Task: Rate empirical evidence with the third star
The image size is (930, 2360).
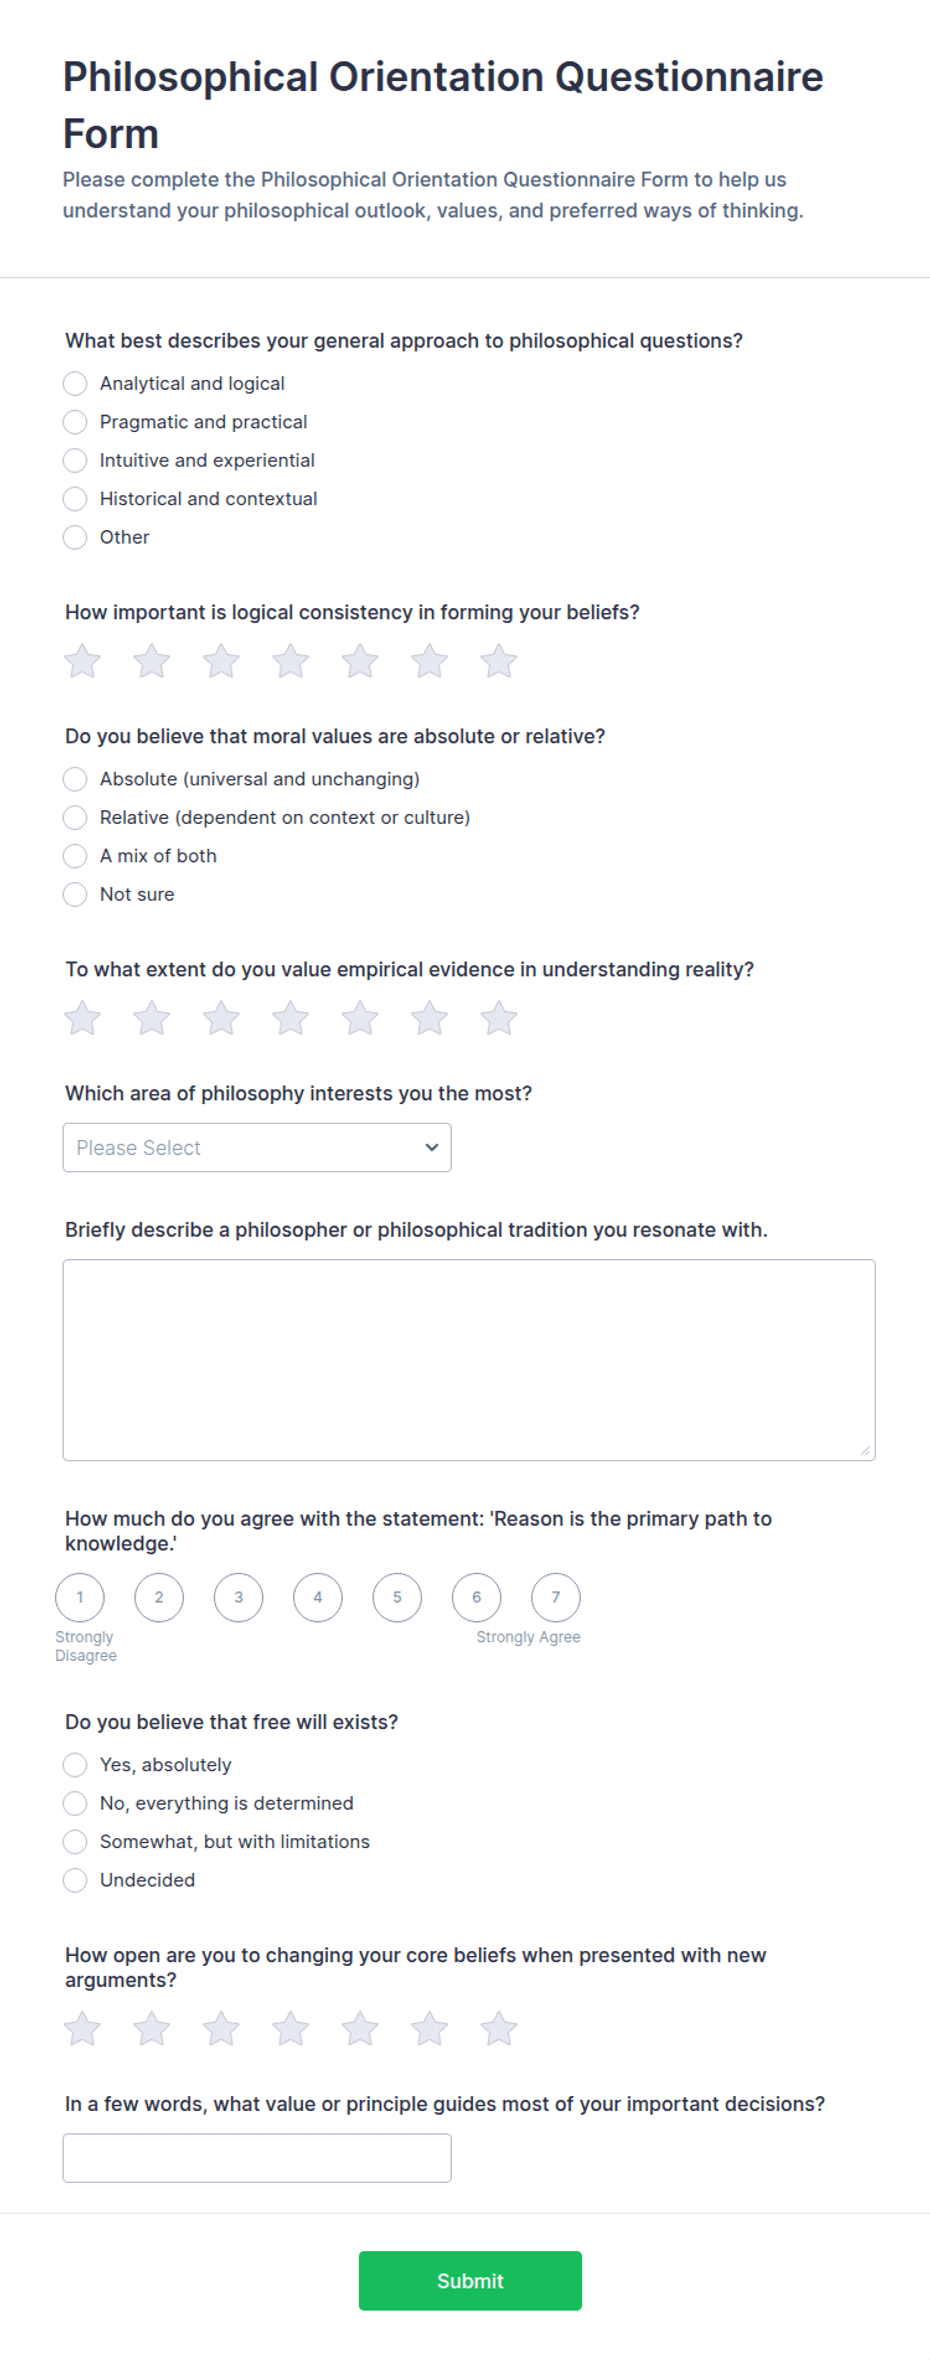Action: tap(221, 1018)
